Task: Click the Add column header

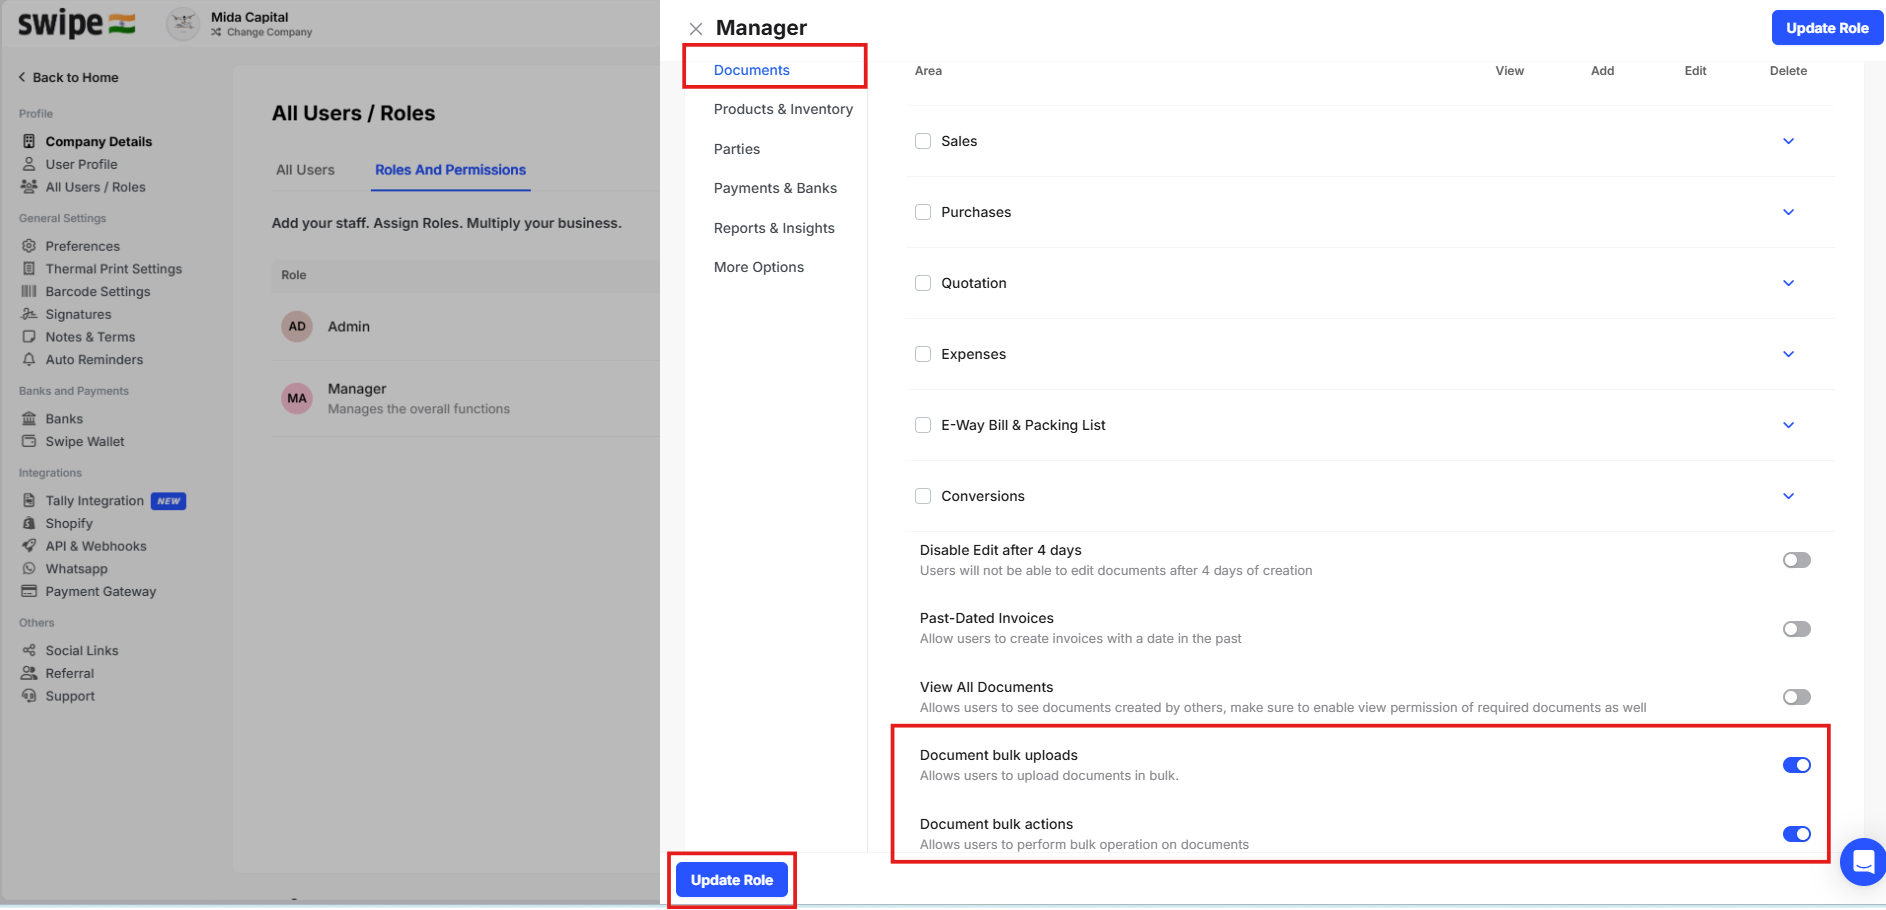Action: coord(1602,71)
